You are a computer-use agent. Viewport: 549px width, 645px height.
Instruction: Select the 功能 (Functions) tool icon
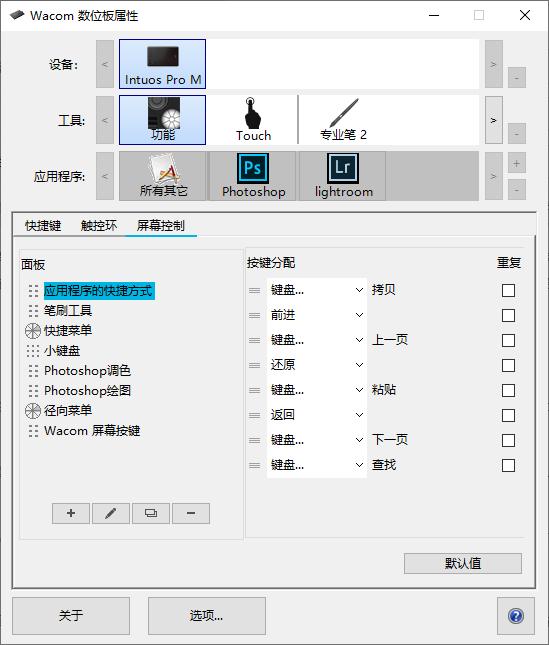pos(162,120)
